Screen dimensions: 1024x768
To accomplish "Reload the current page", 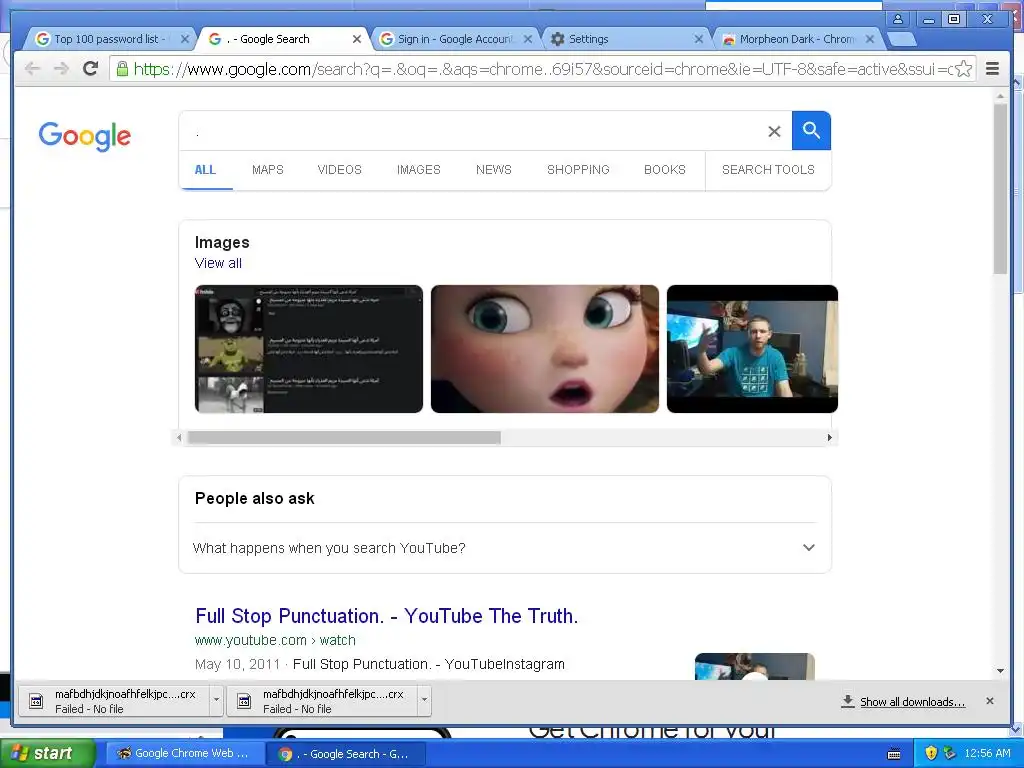I will 91,68.
